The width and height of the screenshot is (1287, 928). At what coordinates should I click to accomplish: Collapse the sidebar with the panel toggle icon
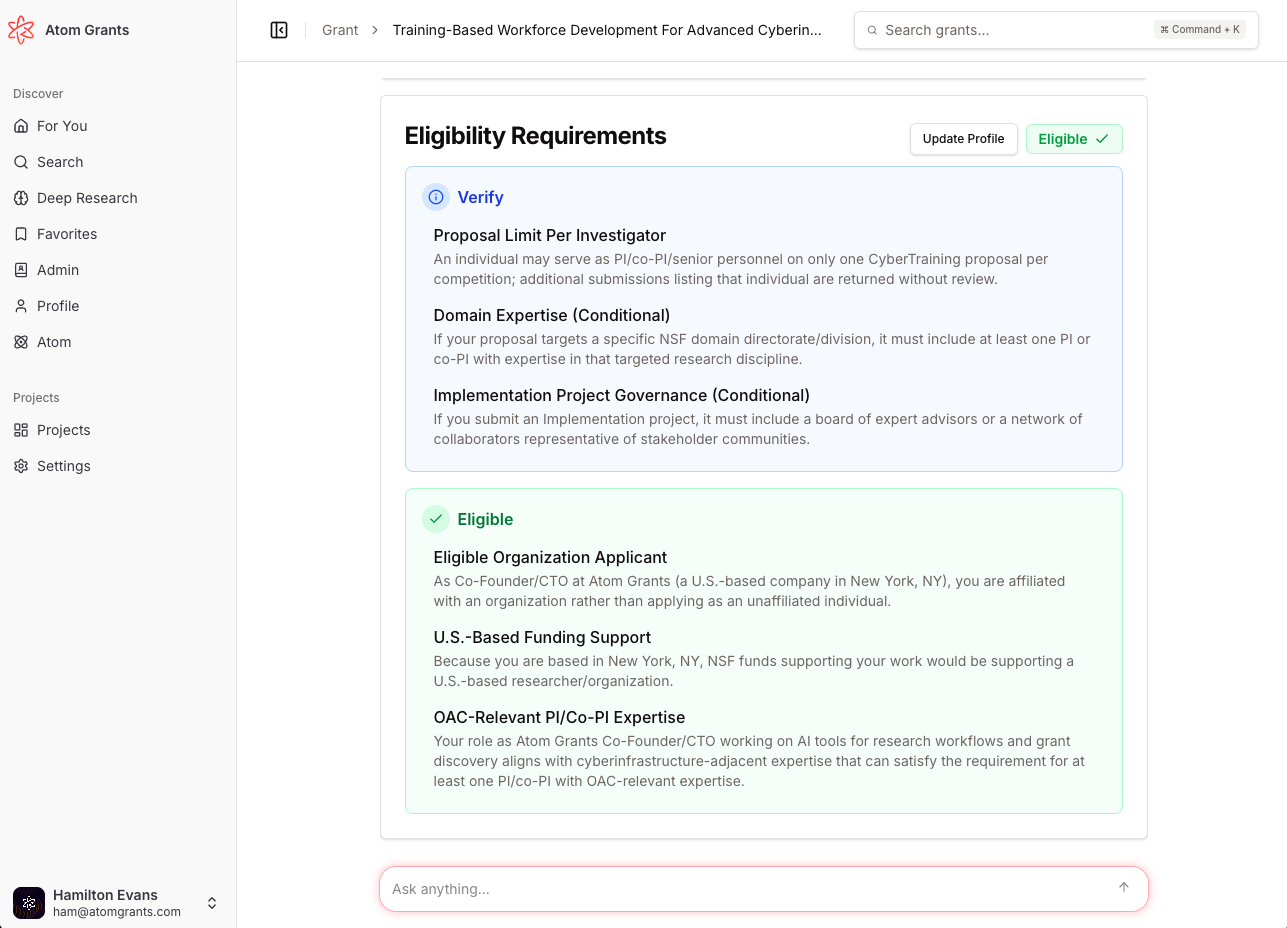pyautogui.click(x=279, y=30)
